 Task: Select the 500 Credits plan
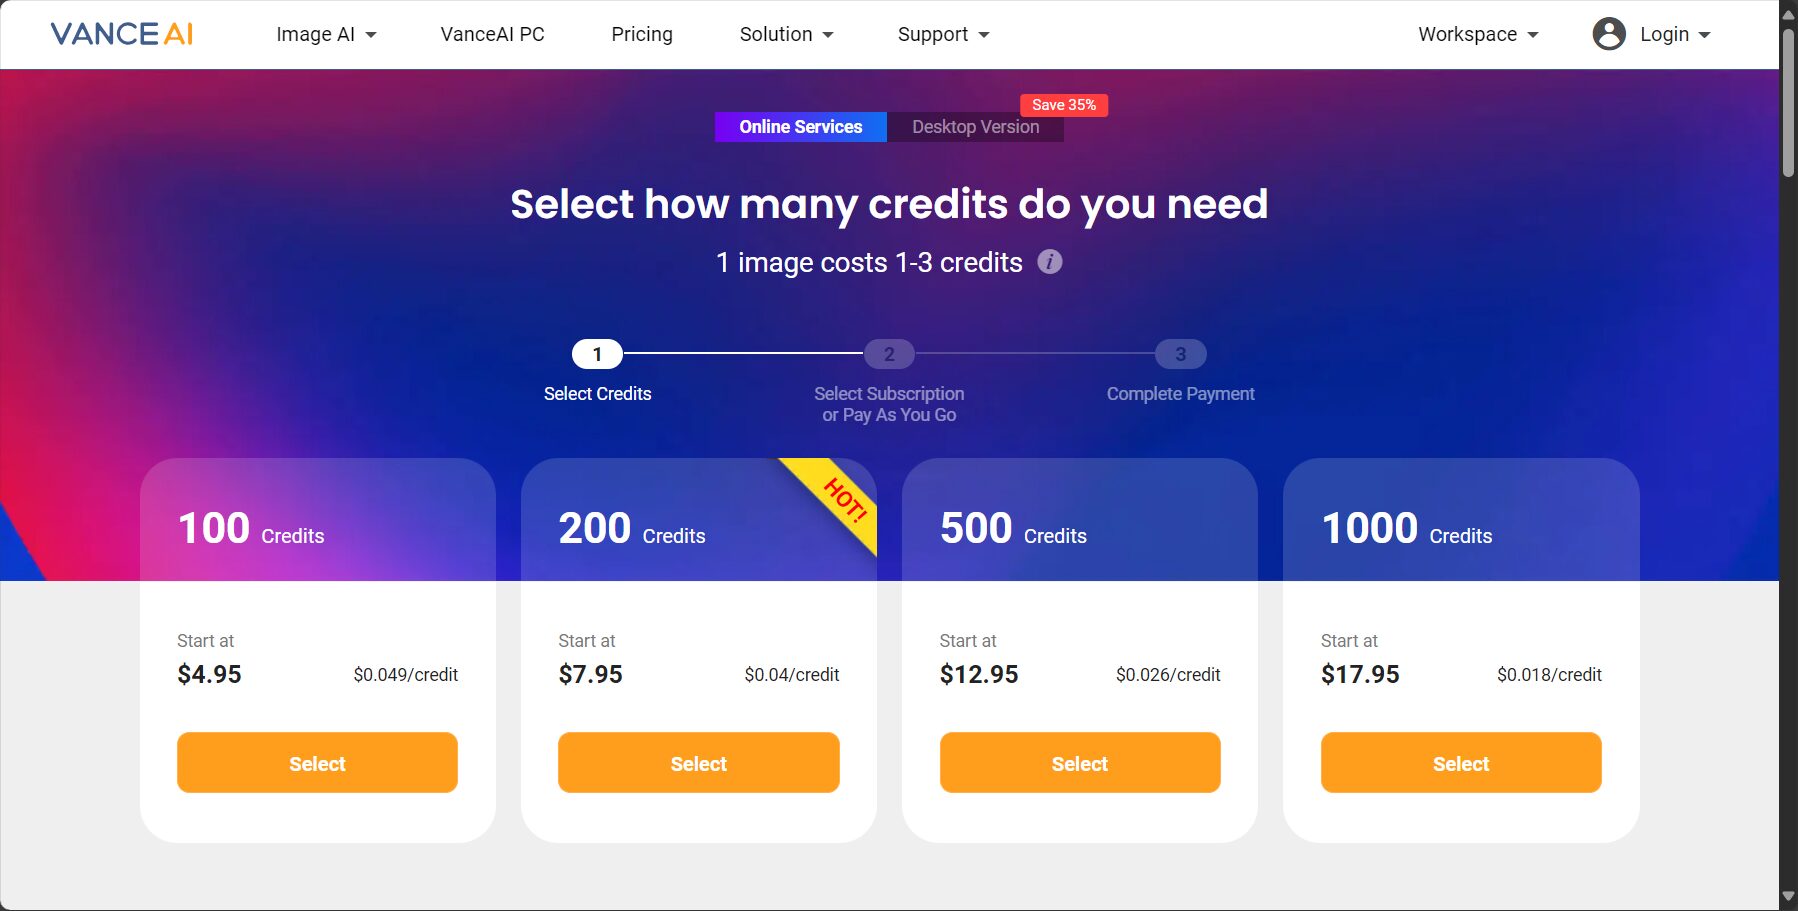[x=1080, y=763]
